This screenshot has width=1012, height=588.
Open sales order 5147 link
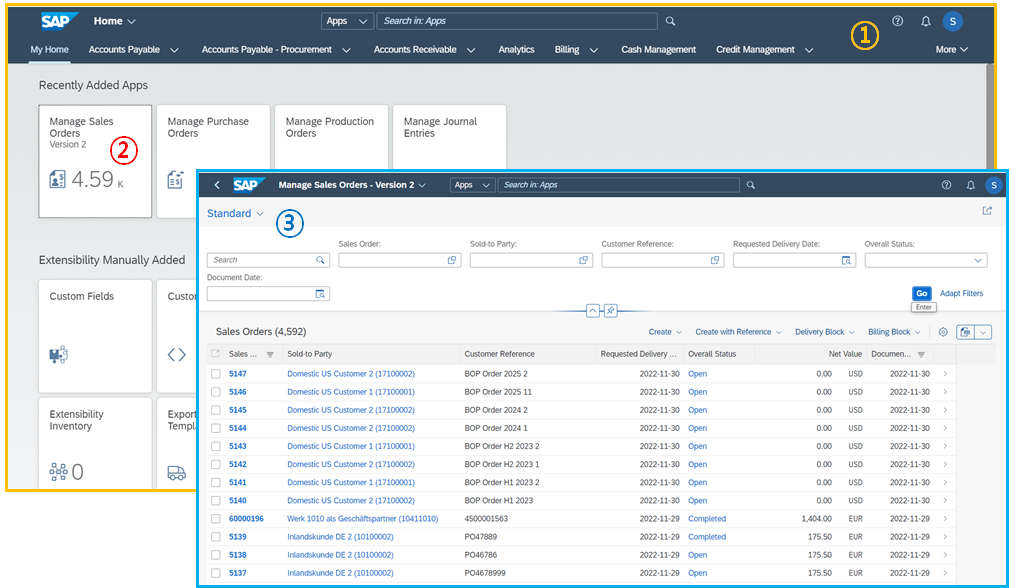(x=238, y=374)
